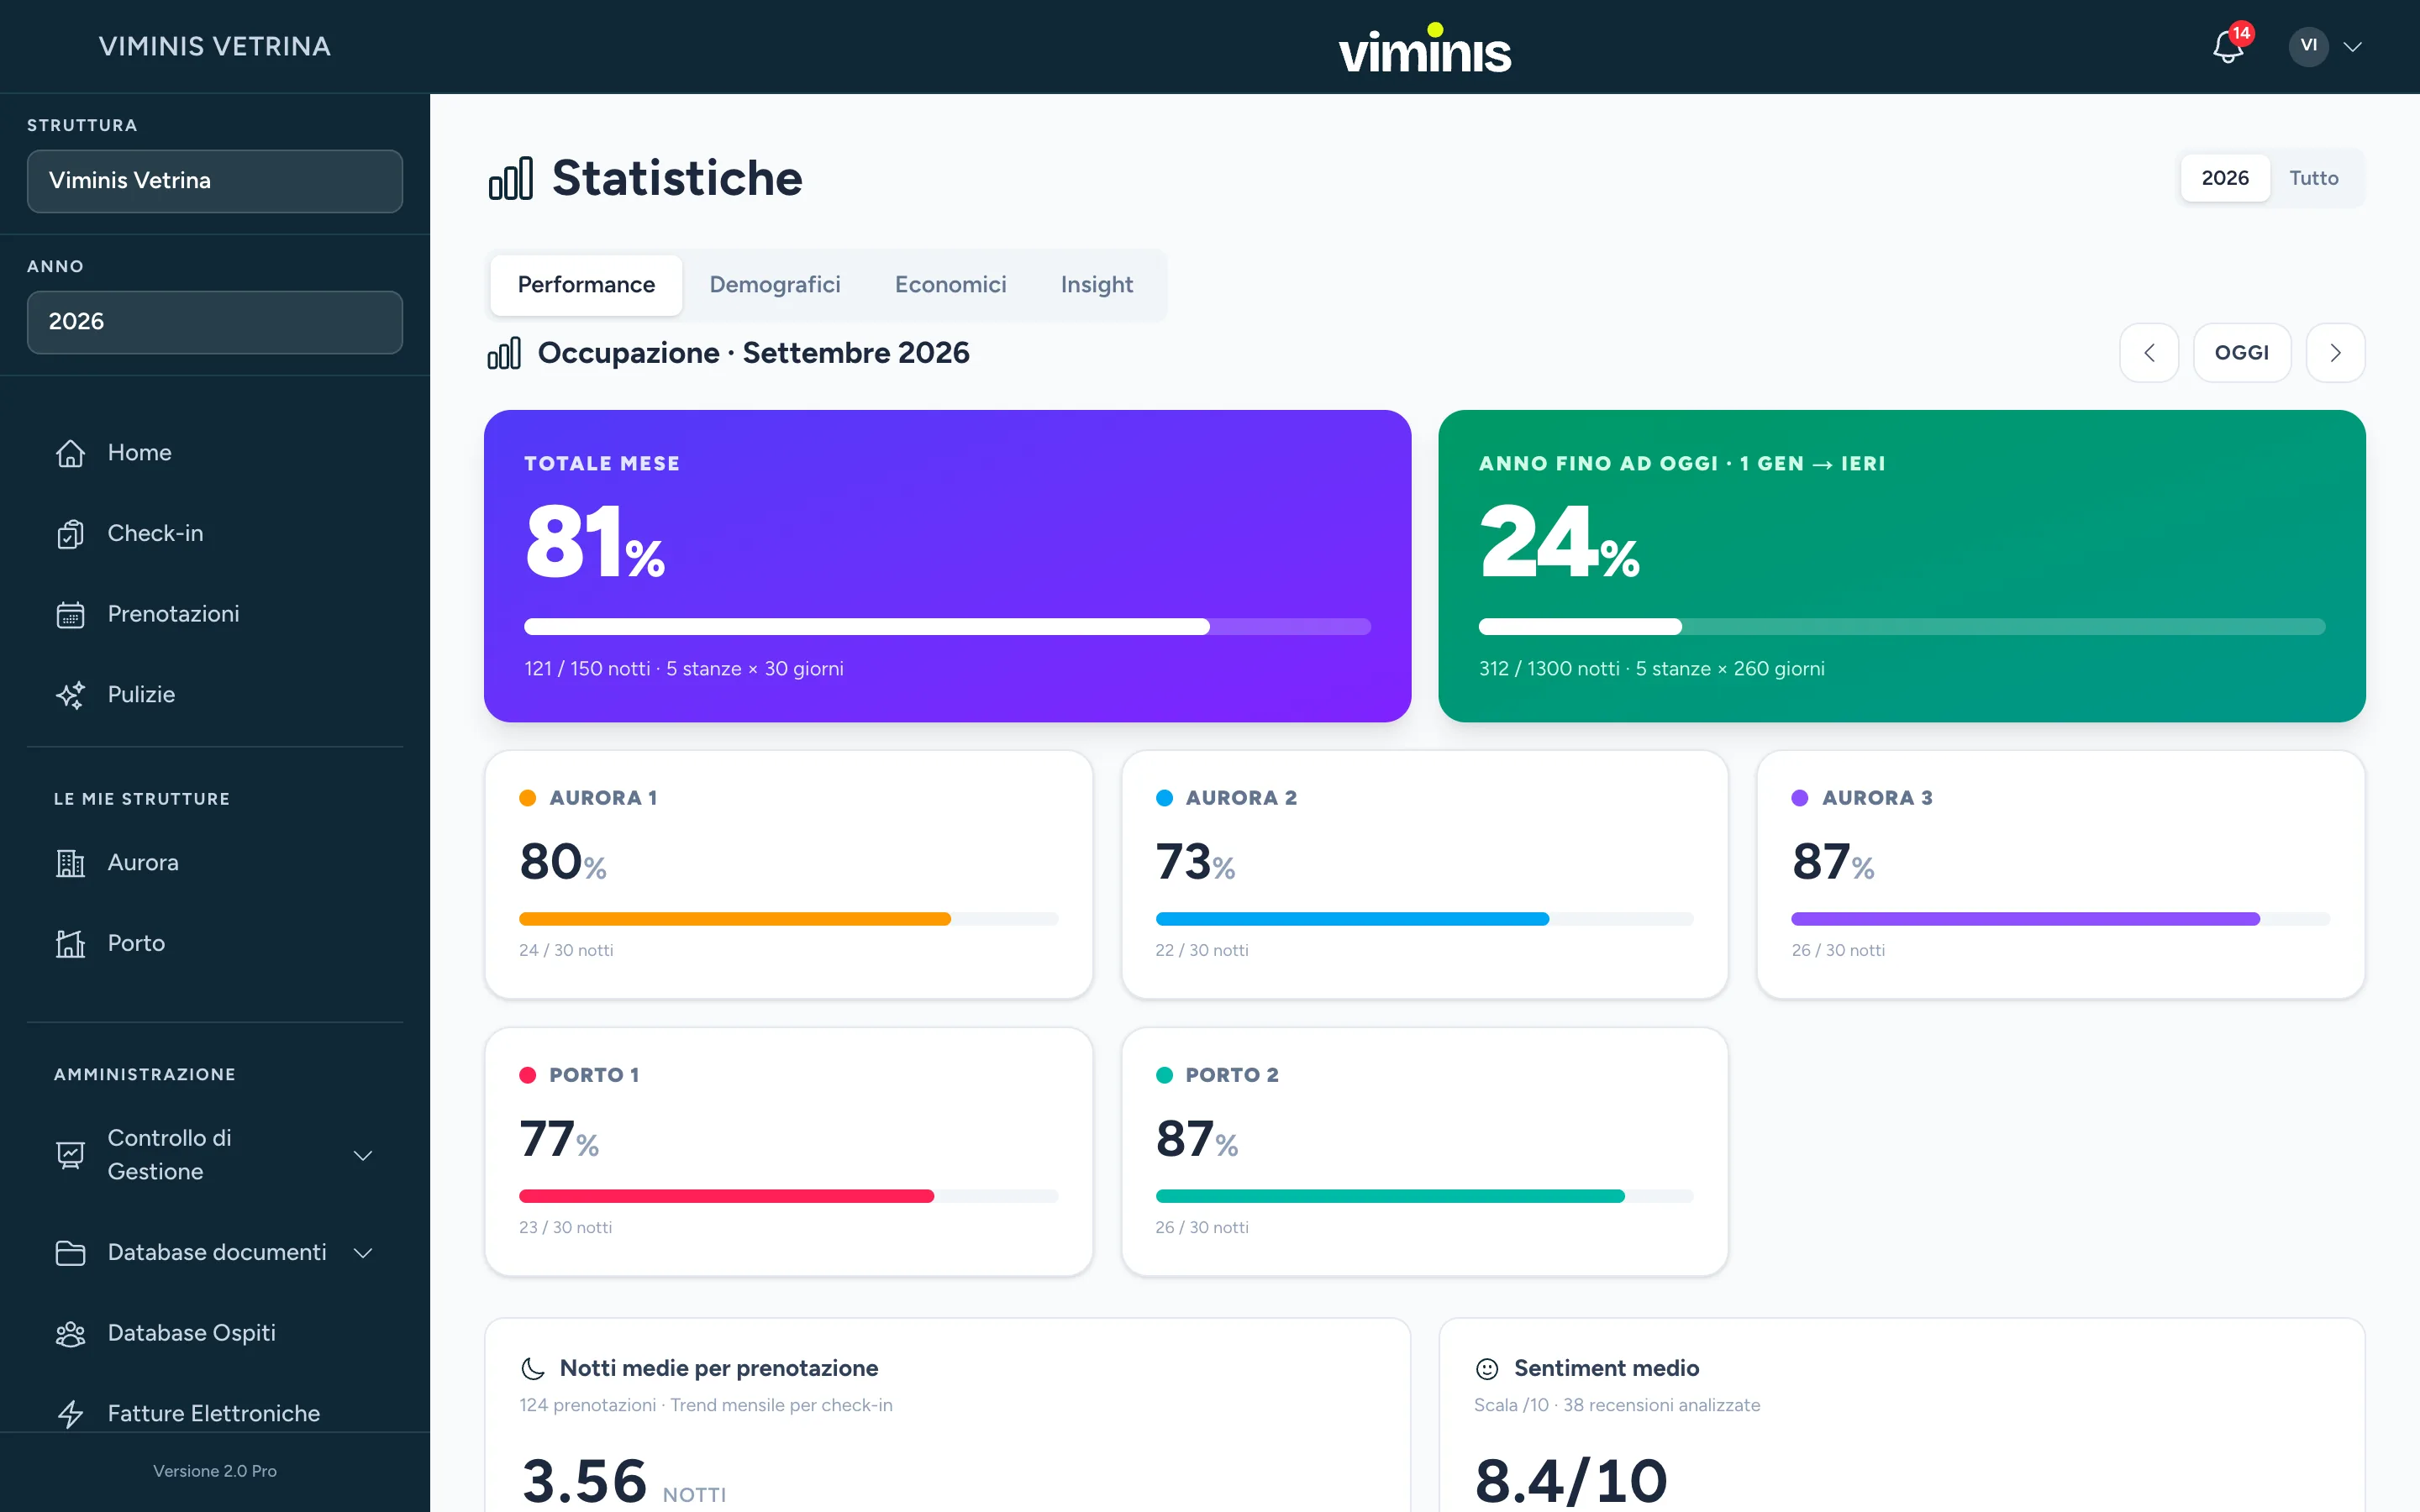Click the Porto 2 occupancy card
Image resolution: width=2420 pixels, height=1512 pixels.
click(1424, 1152)
